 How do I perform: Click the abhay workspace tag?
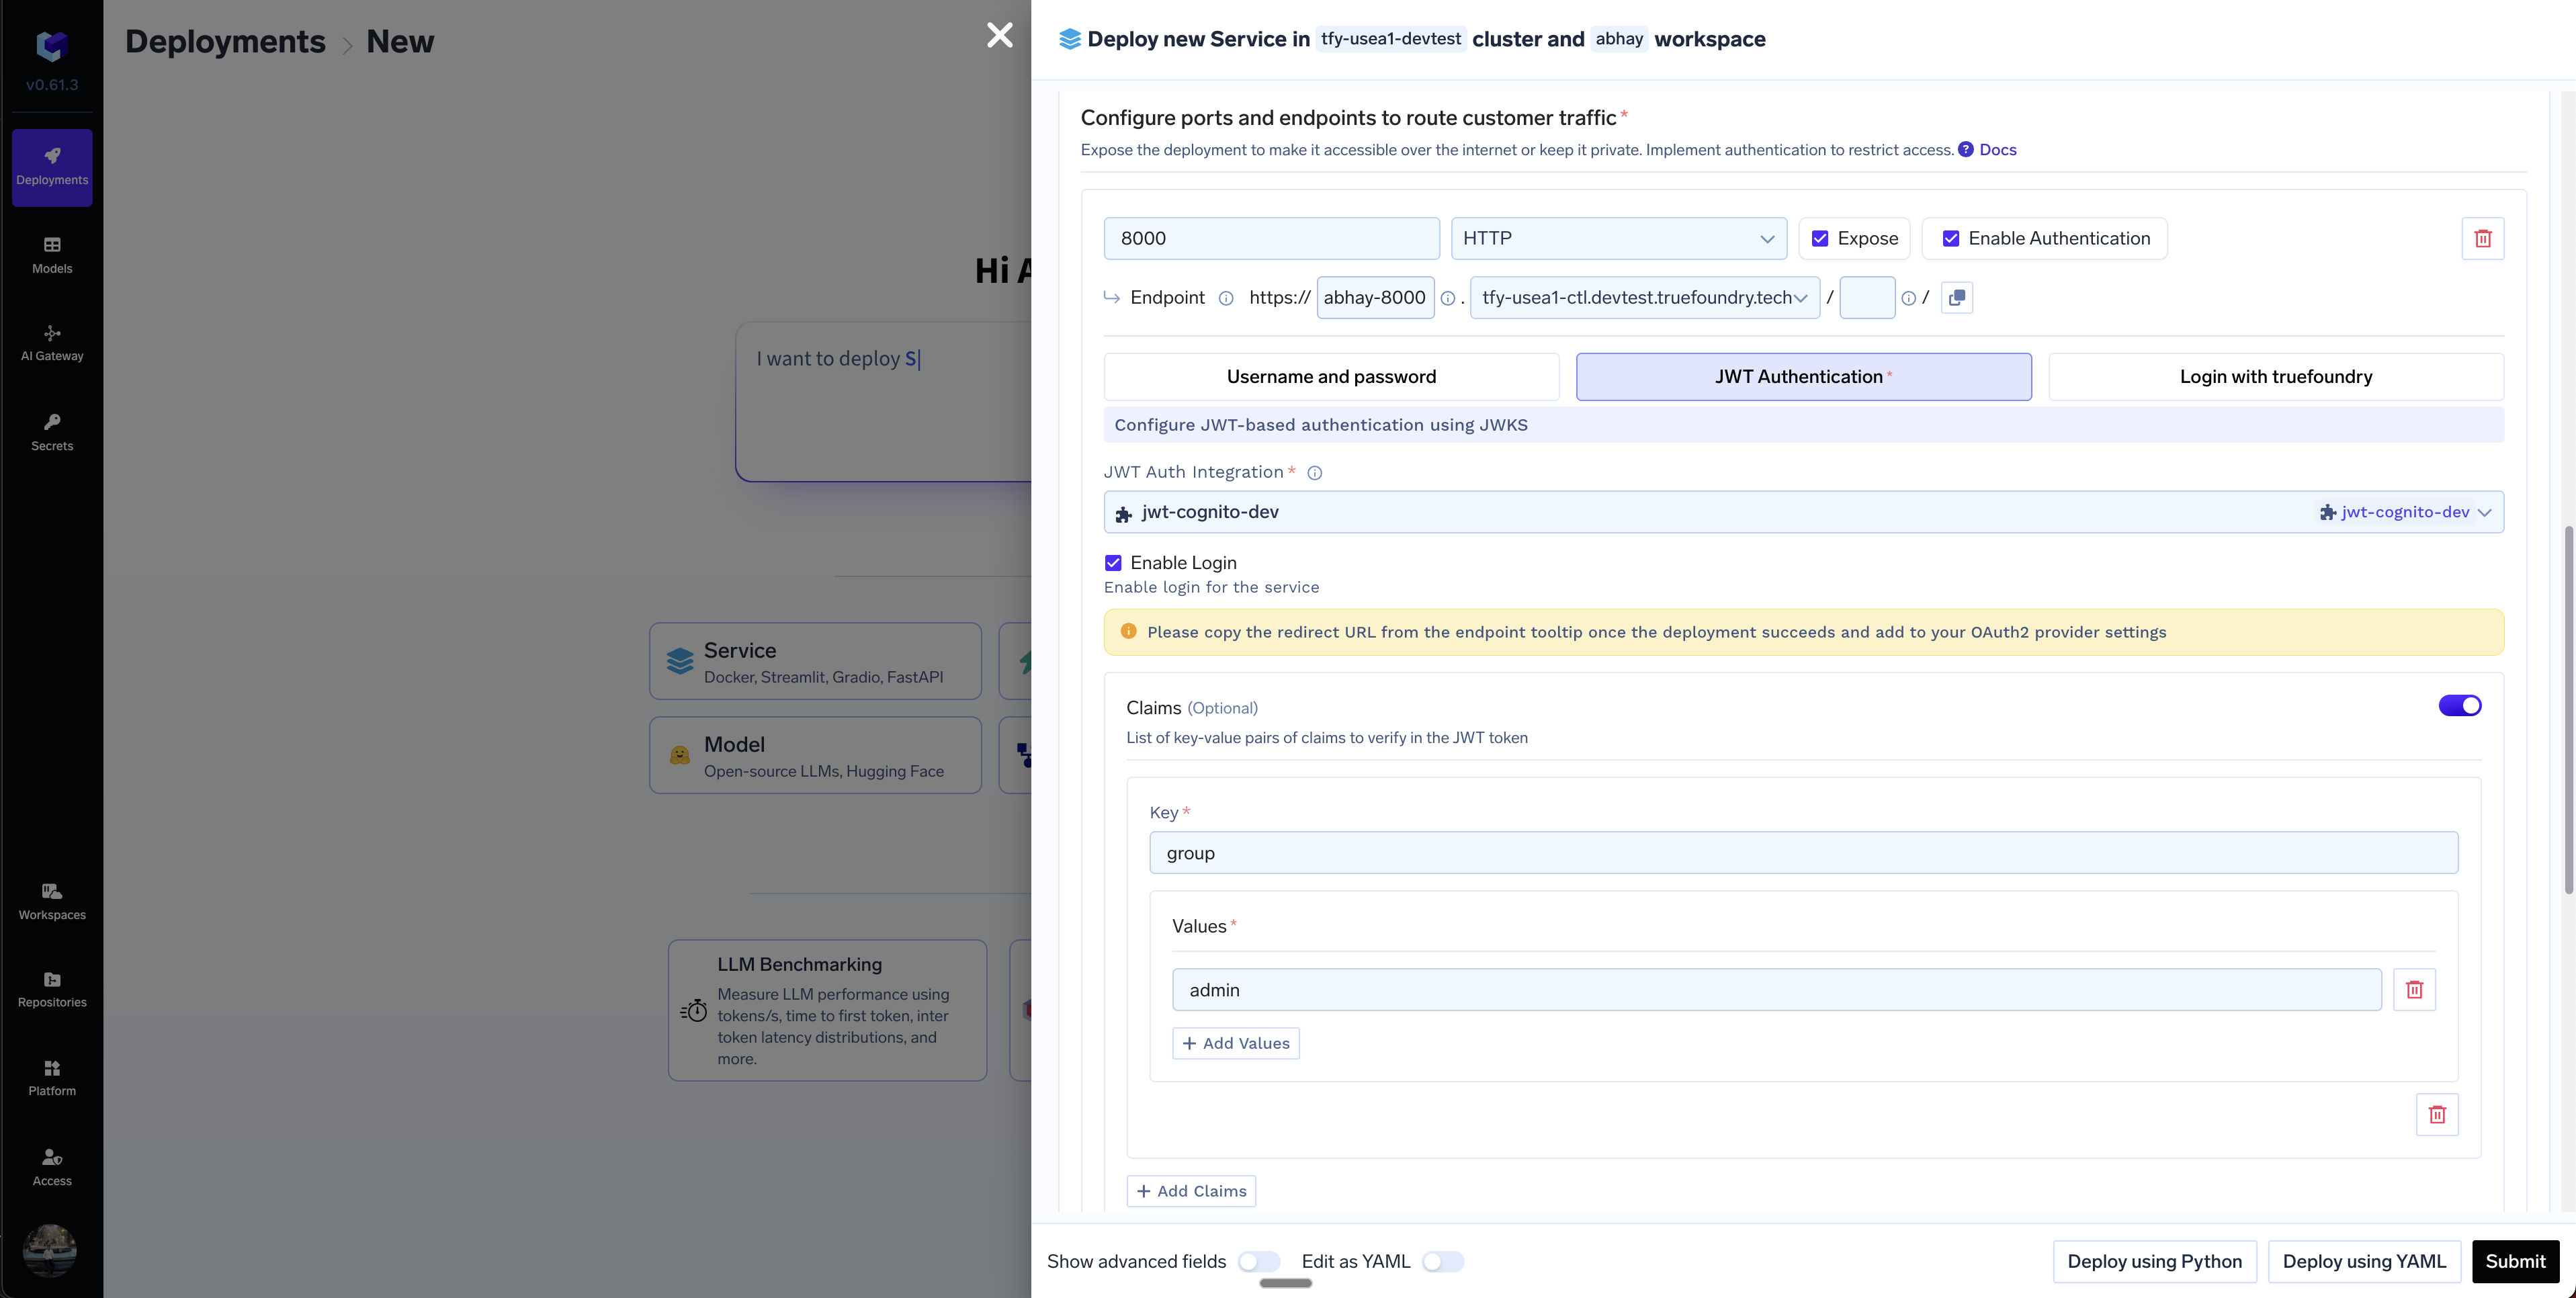pyautogui.click(x=1619, y=39)
